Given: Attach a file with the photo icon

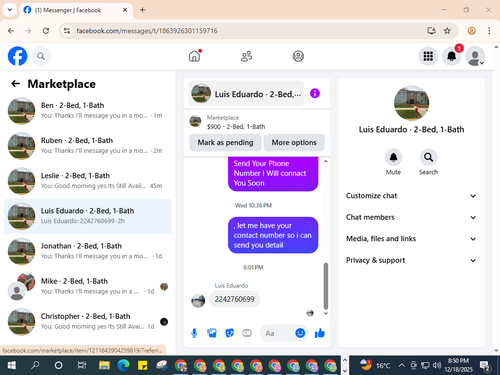Looking at the screenshot, I should [212, 333].
